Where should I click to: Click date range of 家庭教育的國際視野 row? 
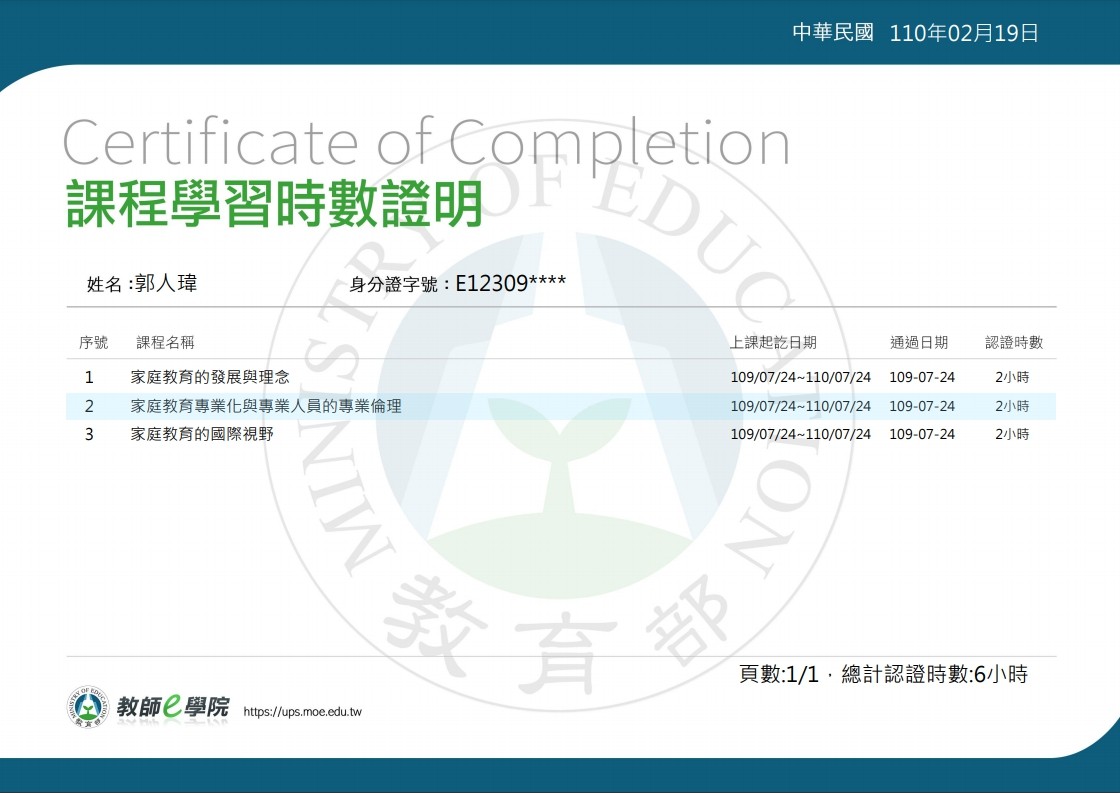coord(800,434)
